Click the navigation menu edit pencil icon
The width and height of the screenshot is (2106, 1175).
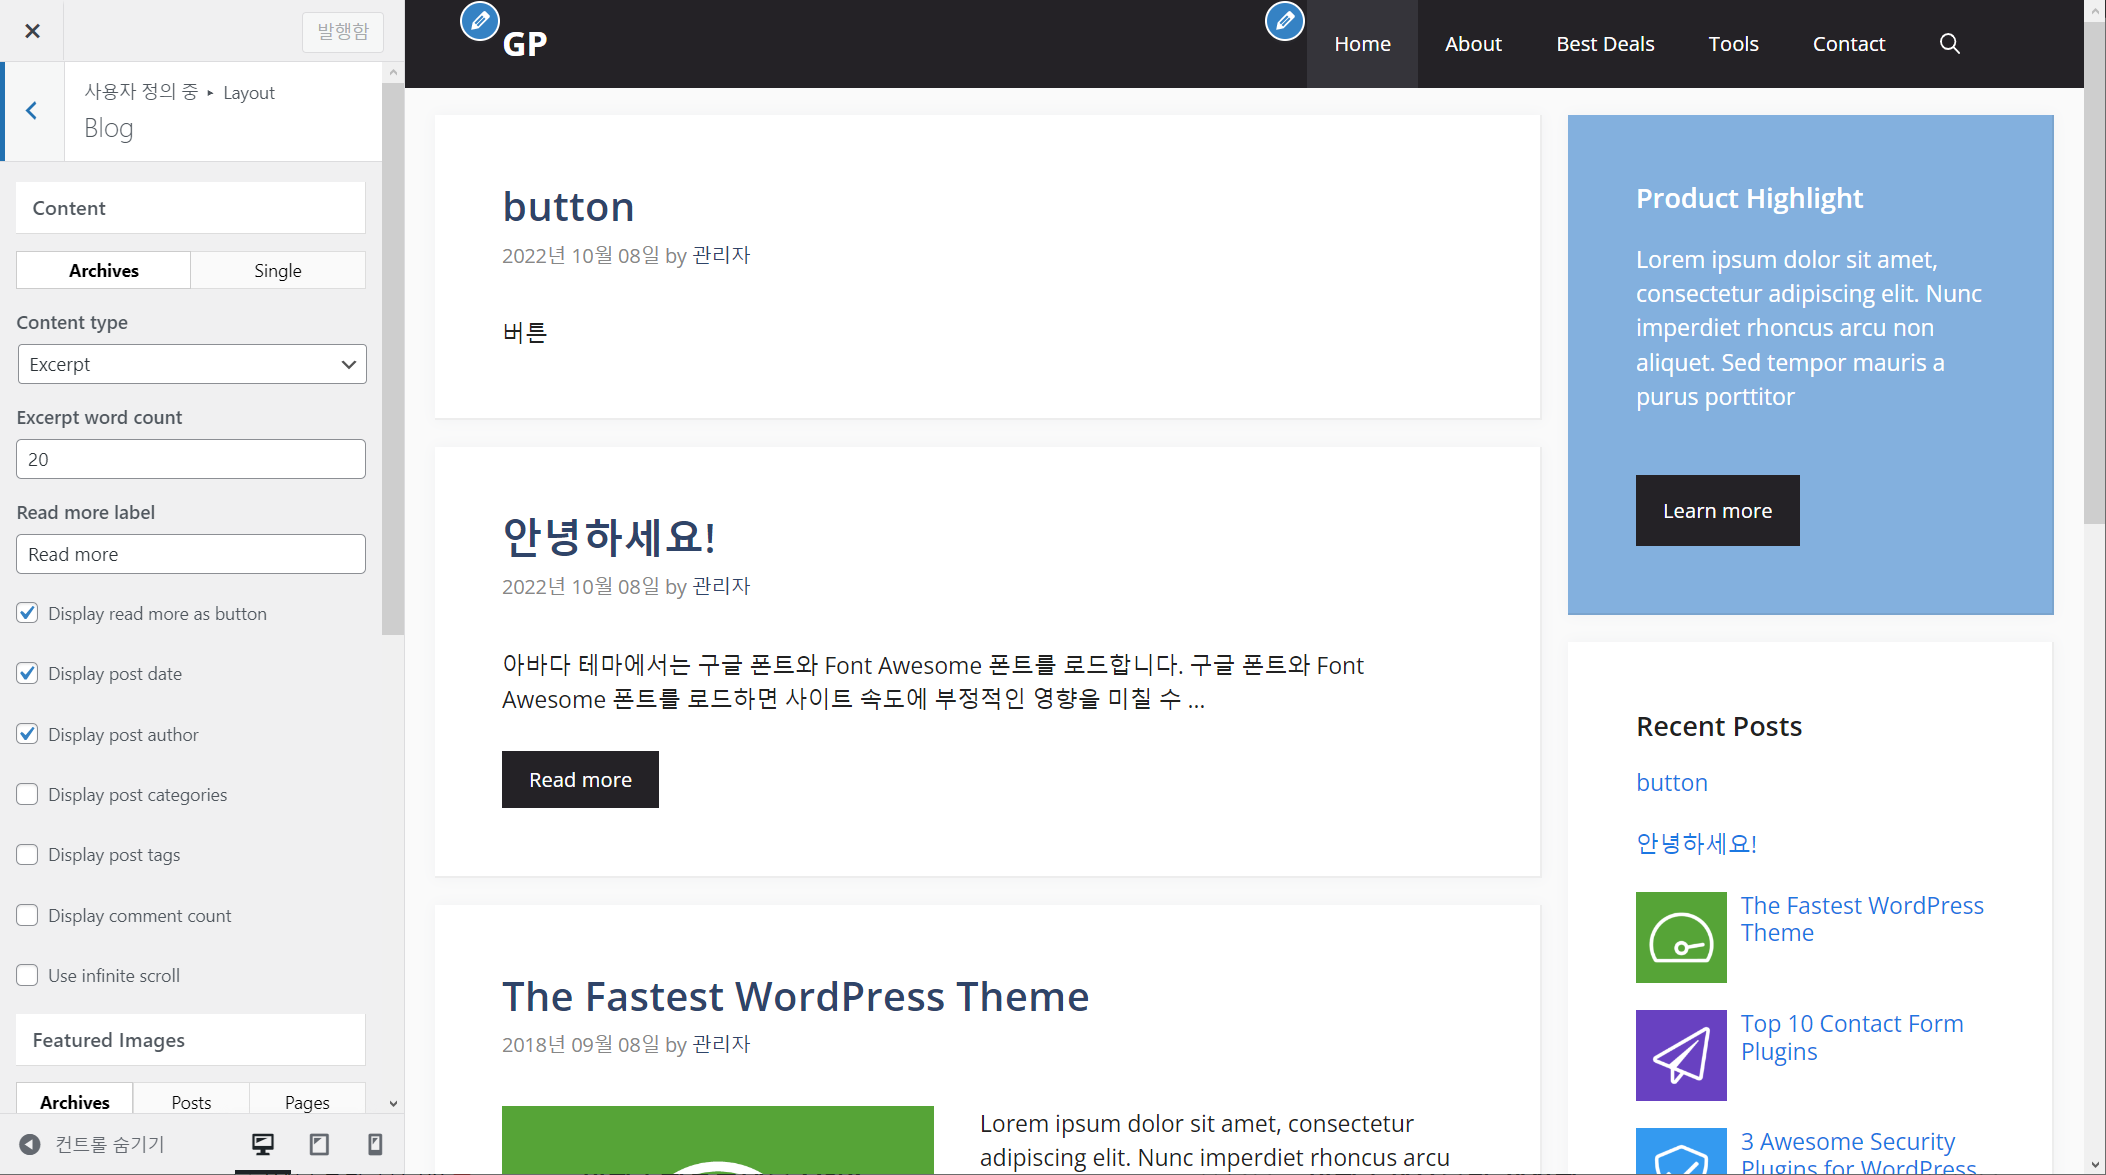coord(1284,21)
